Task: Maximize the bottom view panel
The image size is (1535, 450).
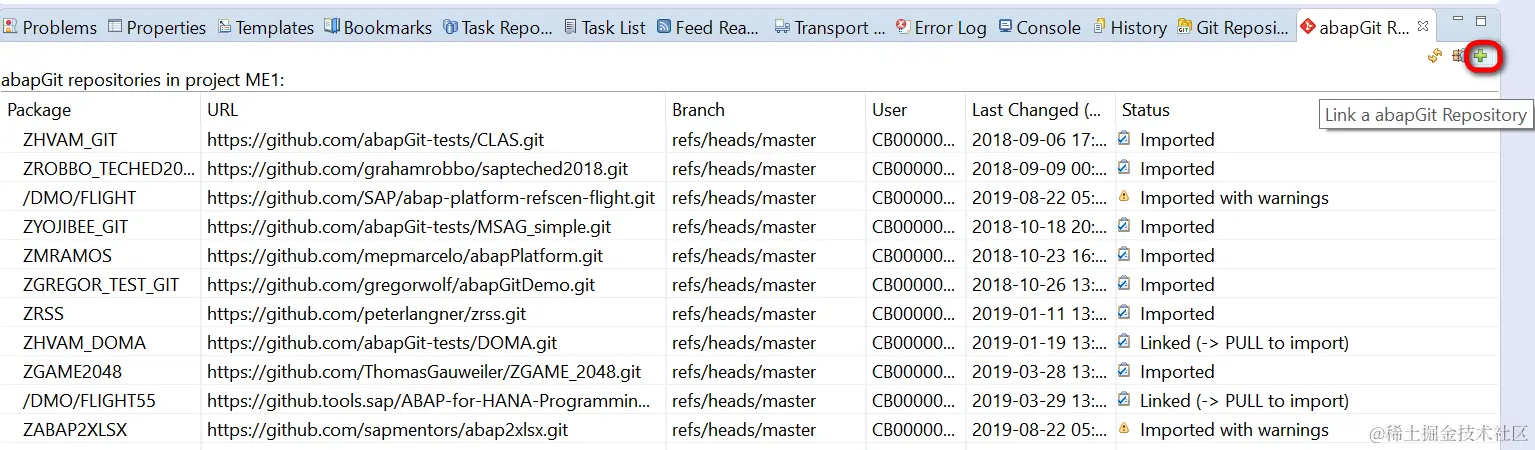Action: pyautogui.click(x=1482, y=21)
